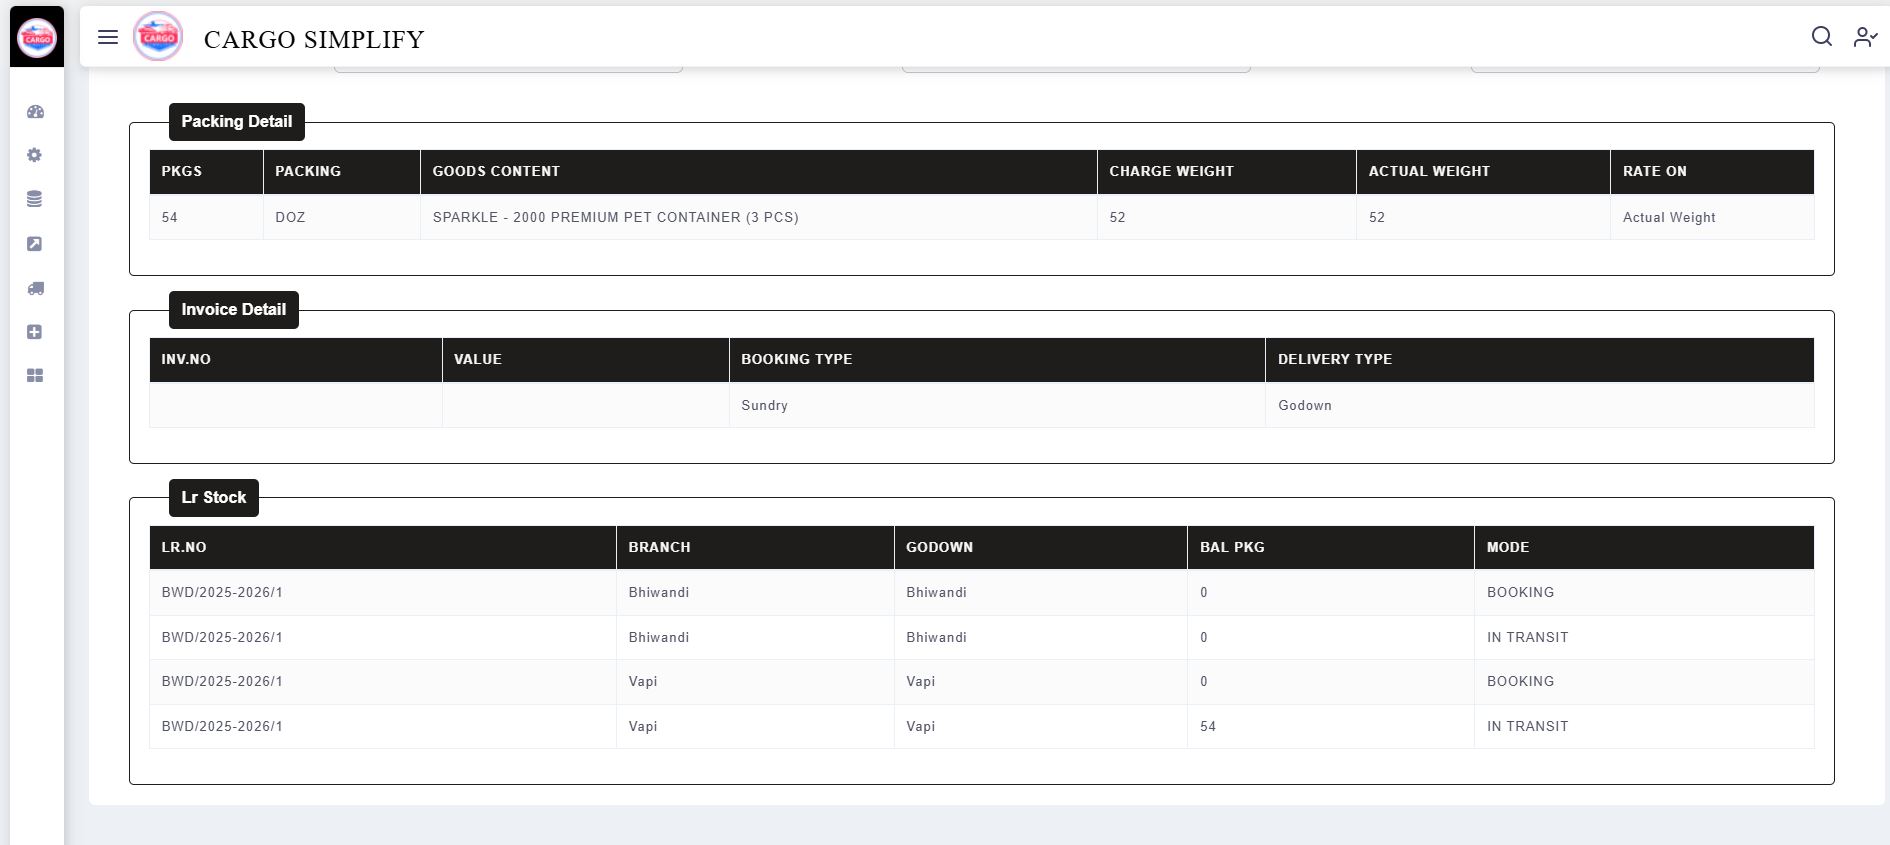Viewport: 1890px width, 845px height.
Task: Toggle the hamburger menu
Action: pyautogui.click(x=108, y=37)
